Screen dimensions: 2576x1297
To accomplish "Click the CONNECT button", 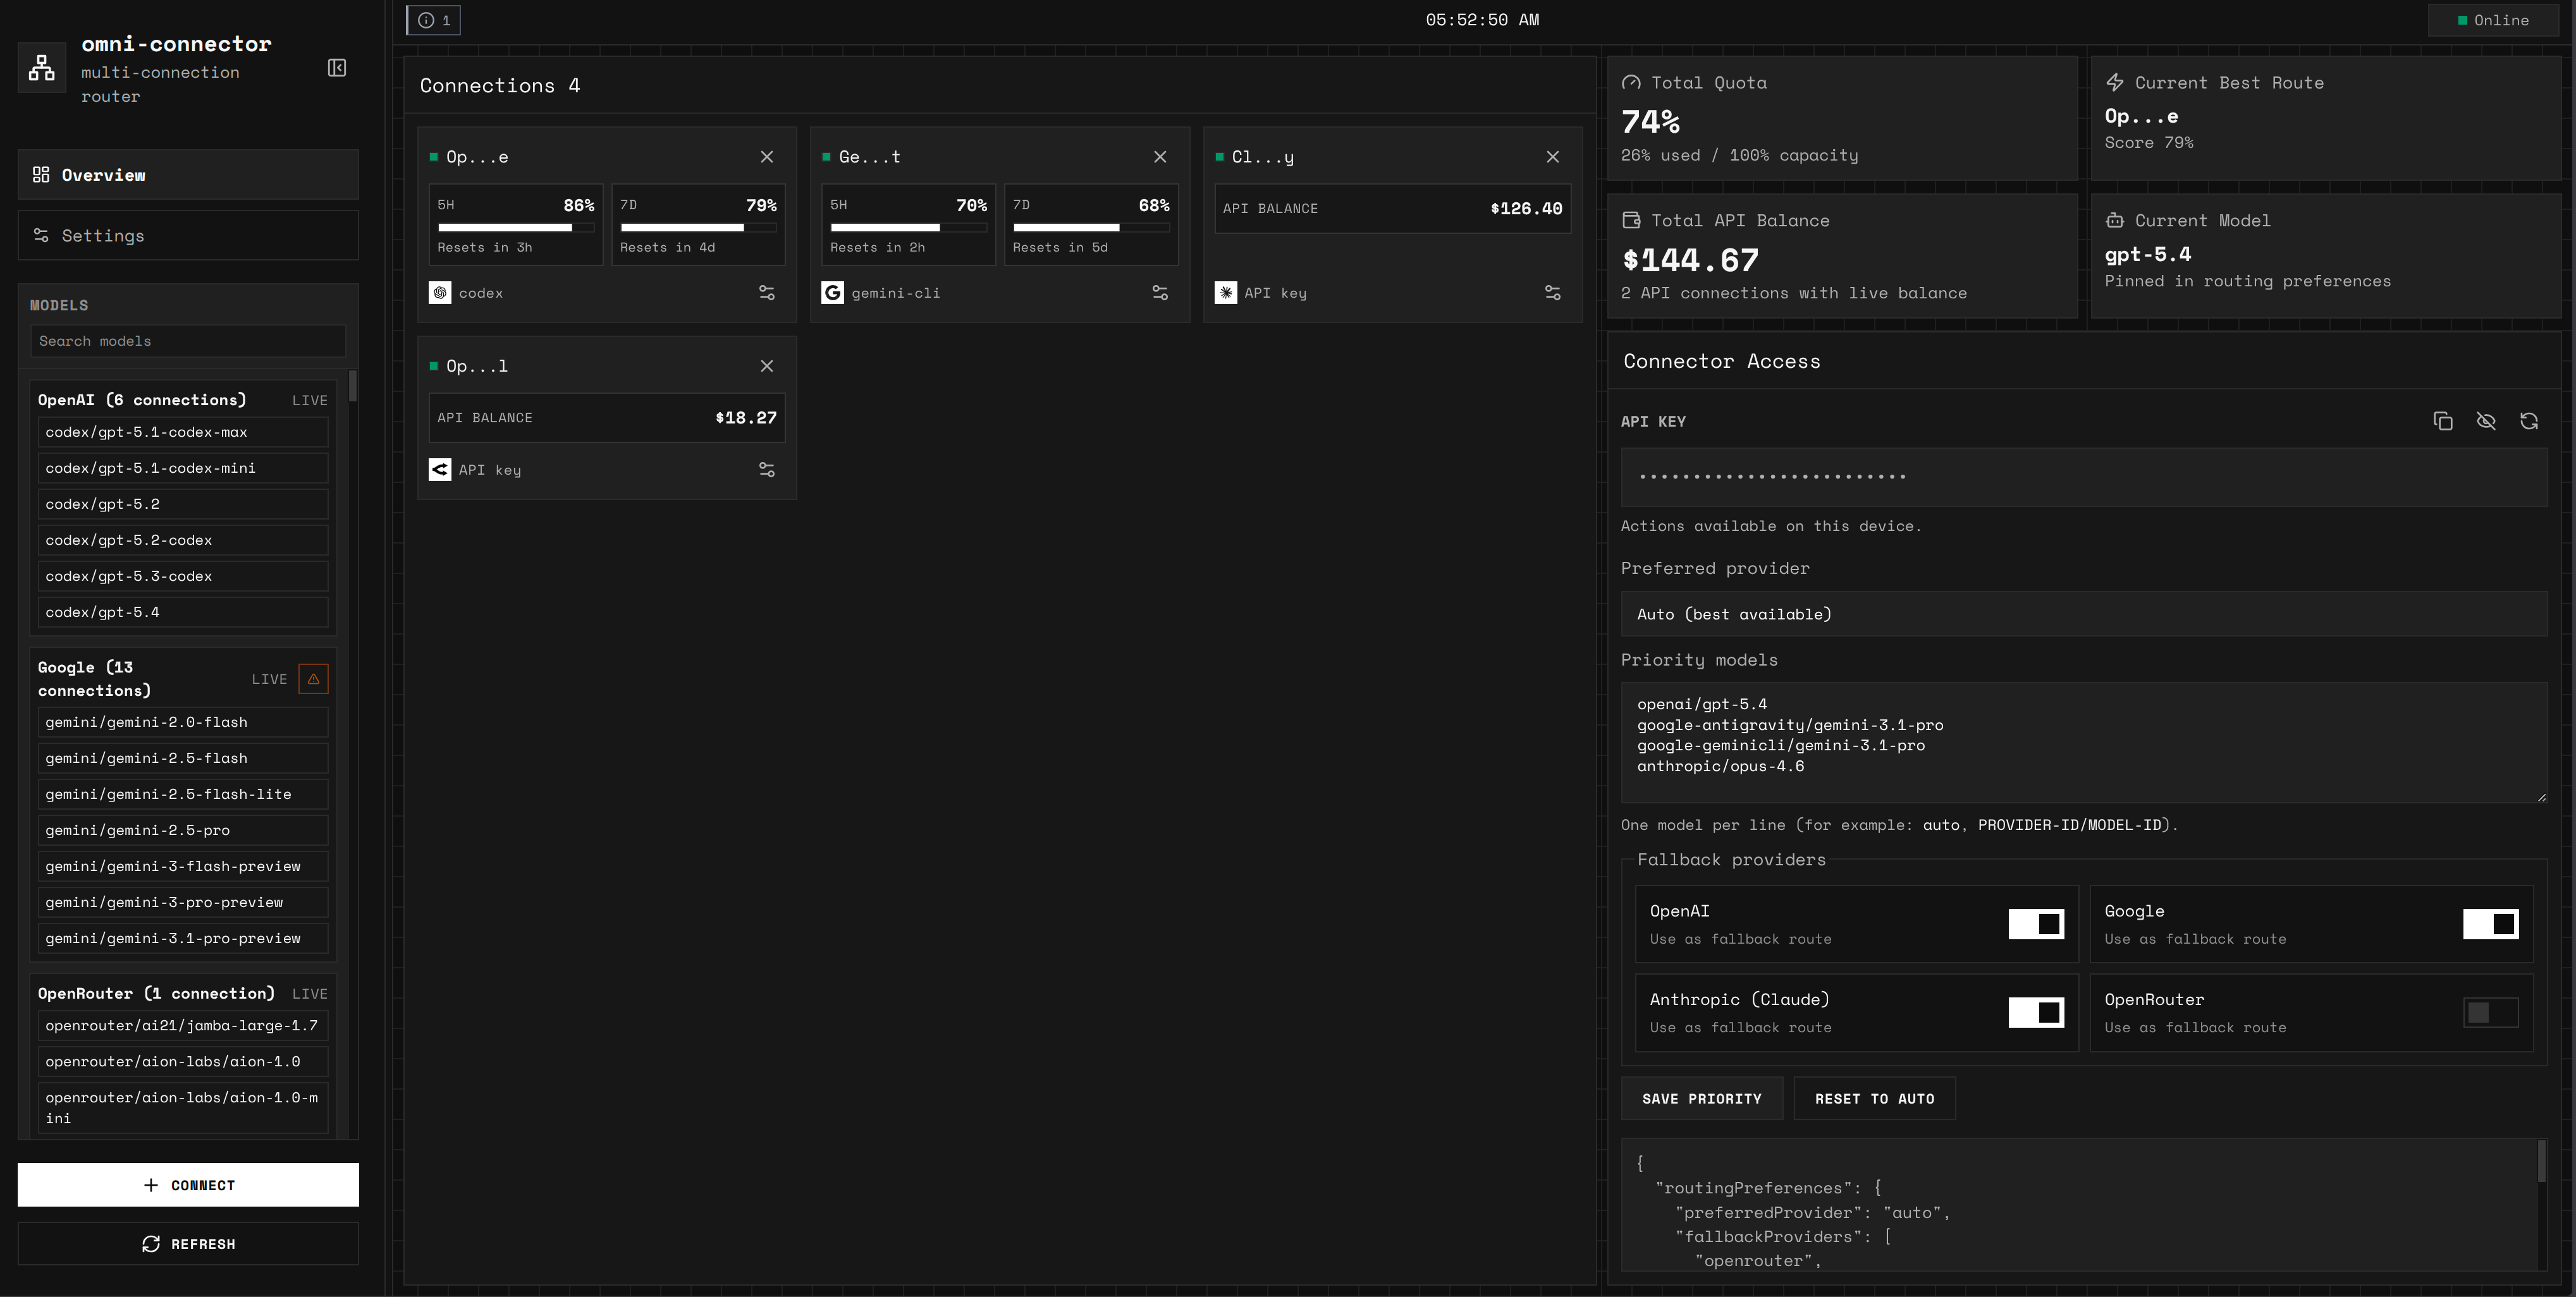I will 188,1185.
